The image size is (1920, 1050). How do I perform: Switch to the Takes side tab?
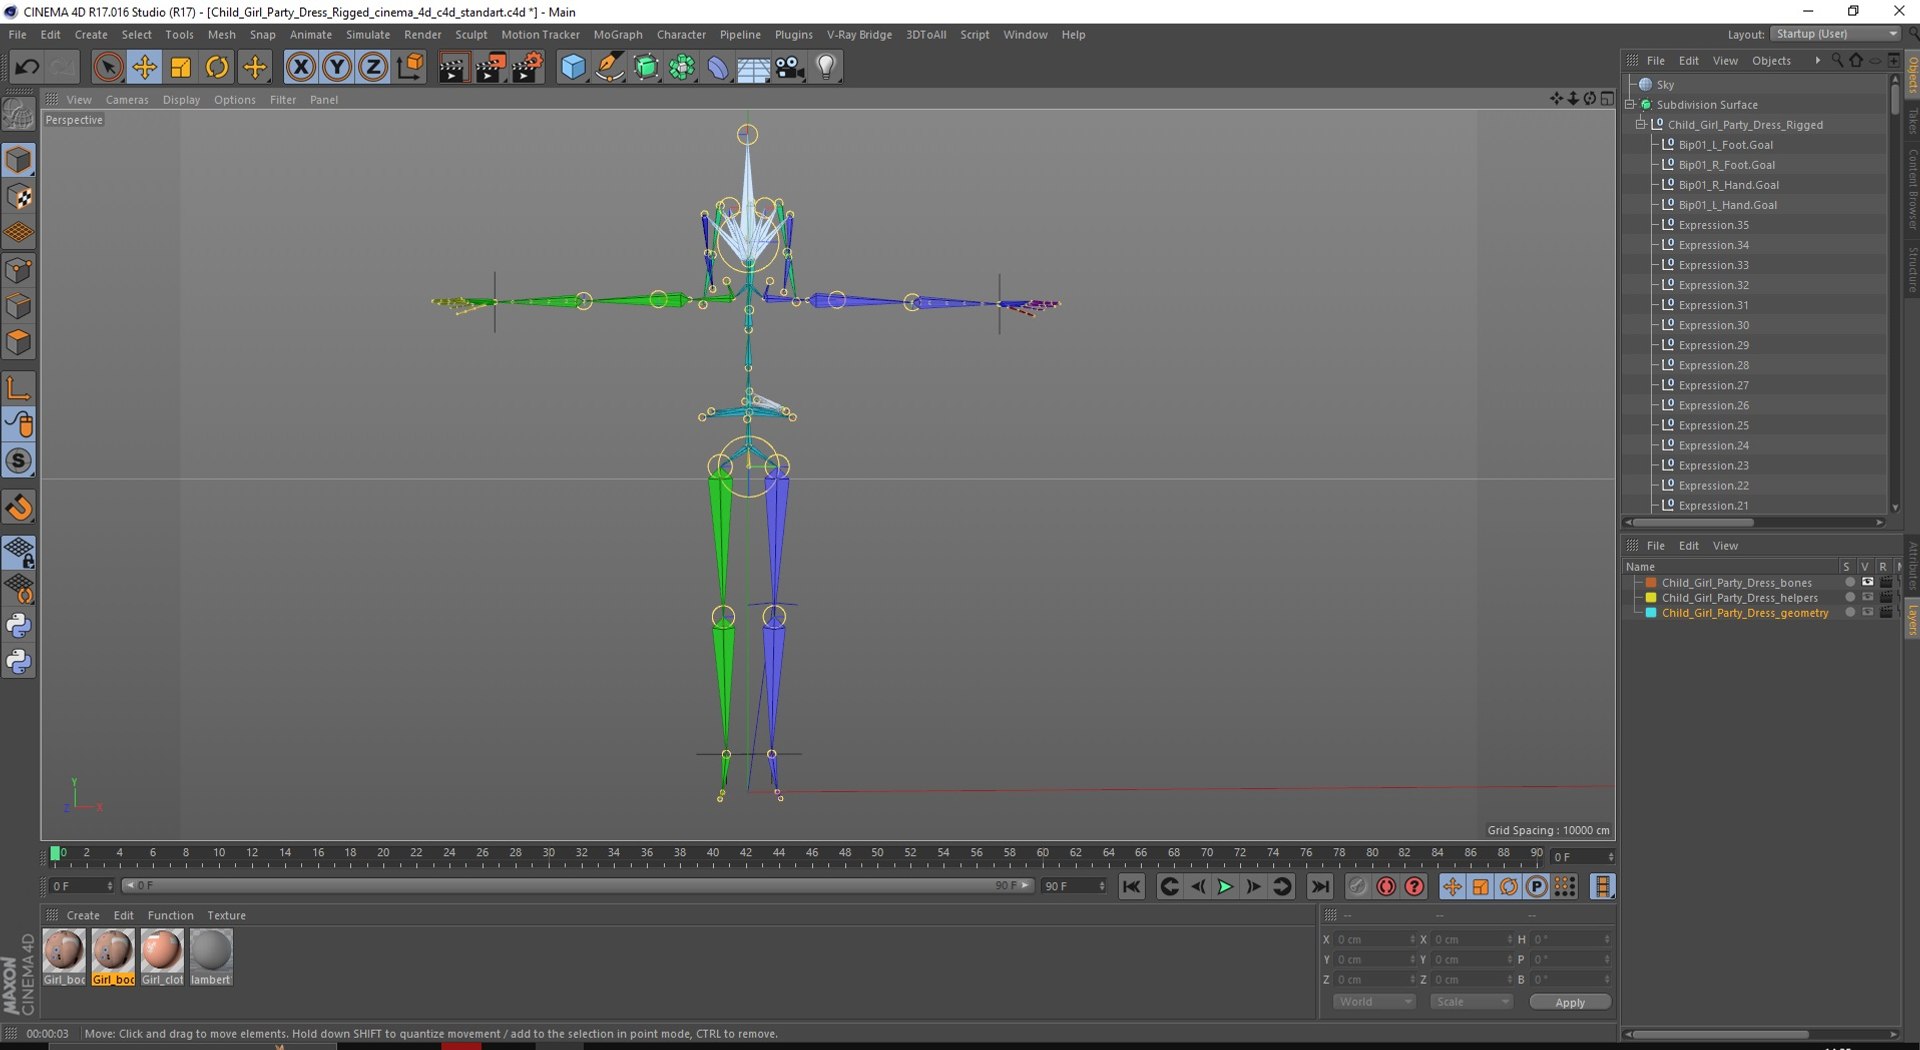(x=1912, y=121)
